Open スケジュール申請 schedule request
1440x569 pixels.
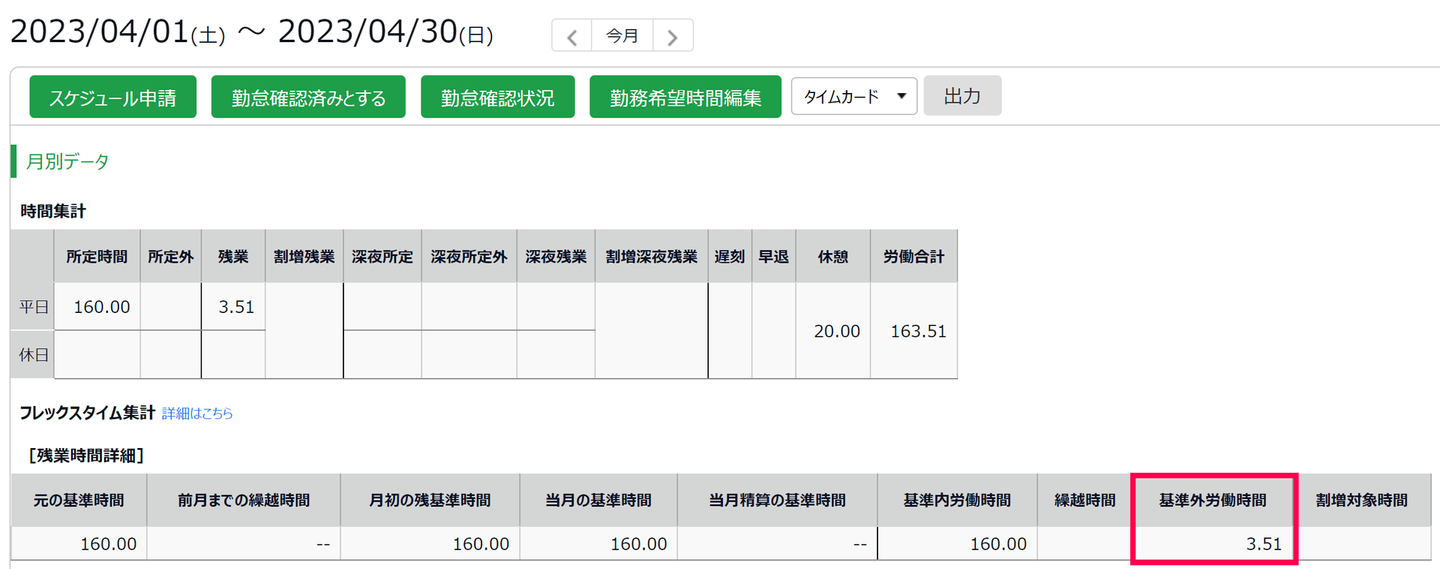113,98
